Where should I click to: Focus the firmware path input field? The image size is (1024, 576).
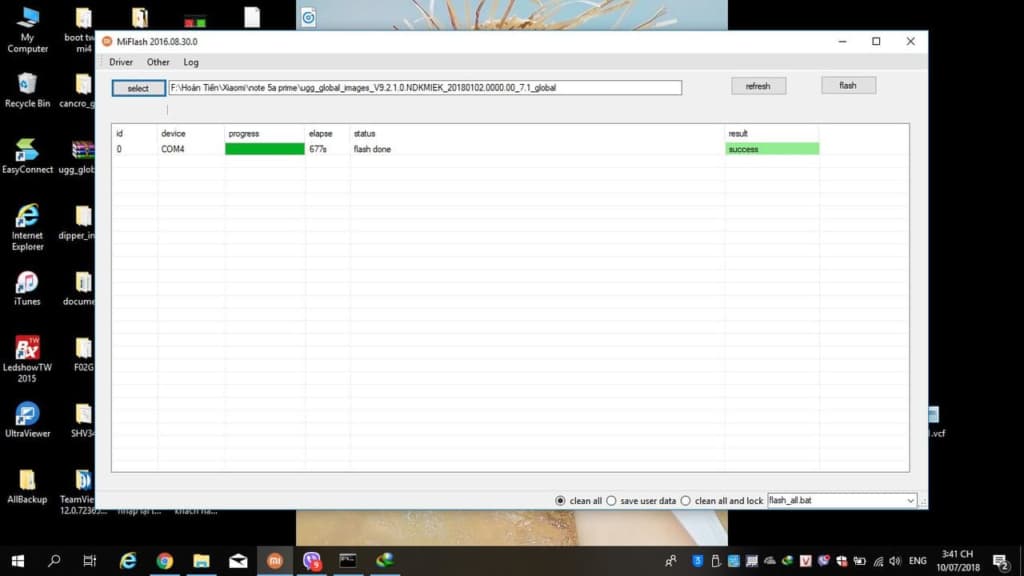(425, 88)
